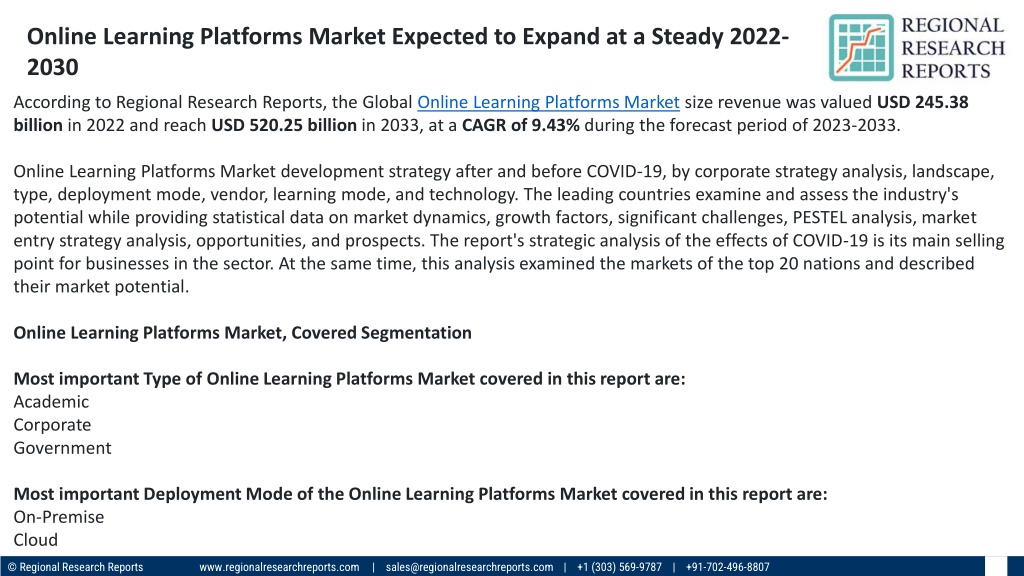Click the sales@regionalresearchreports.com email address
Screen dimensions: 1024x576
point(469,567)
